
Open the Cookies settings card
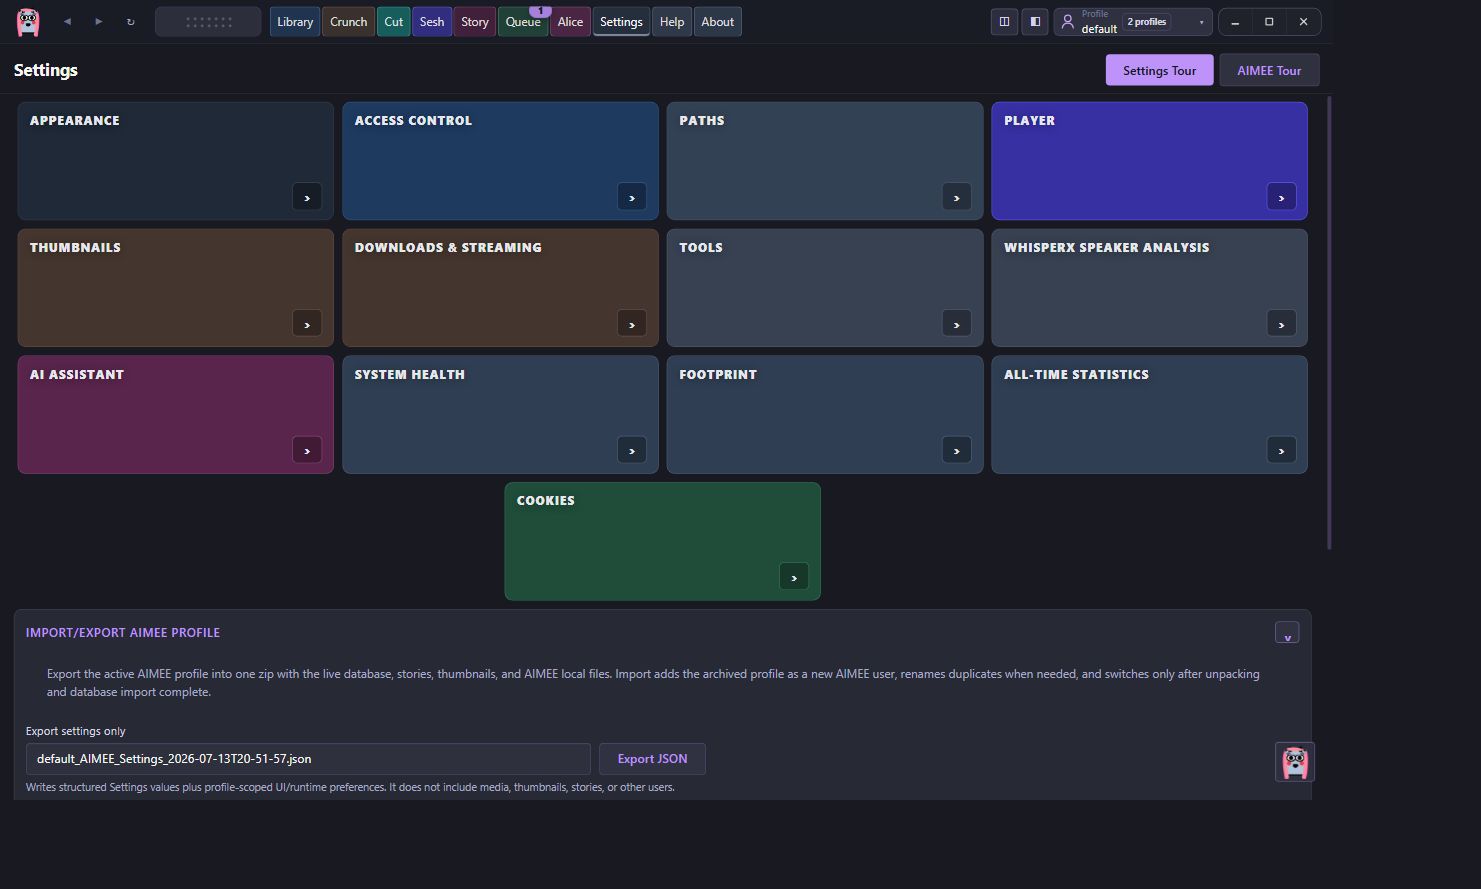click(662, 541)
